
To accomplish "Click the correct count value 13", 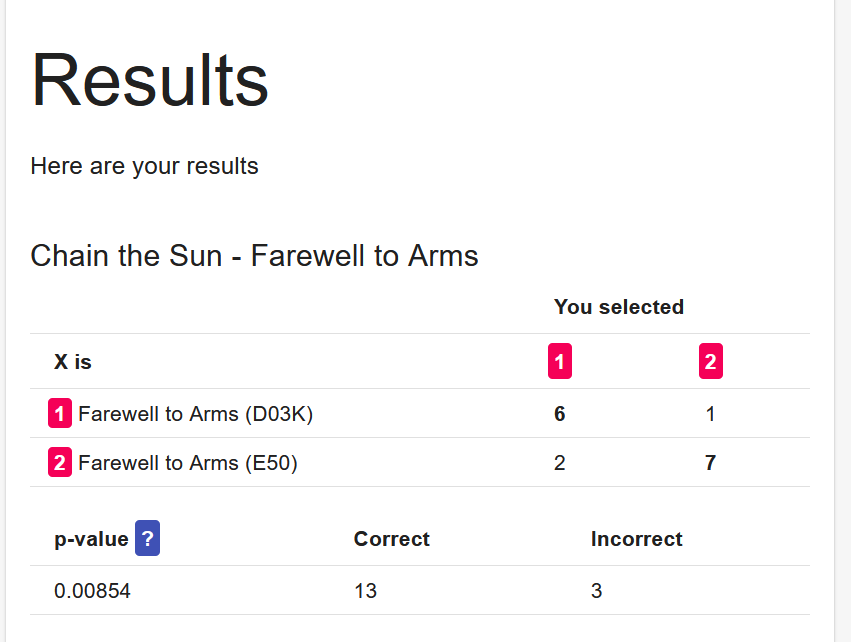I will (365, 591).
